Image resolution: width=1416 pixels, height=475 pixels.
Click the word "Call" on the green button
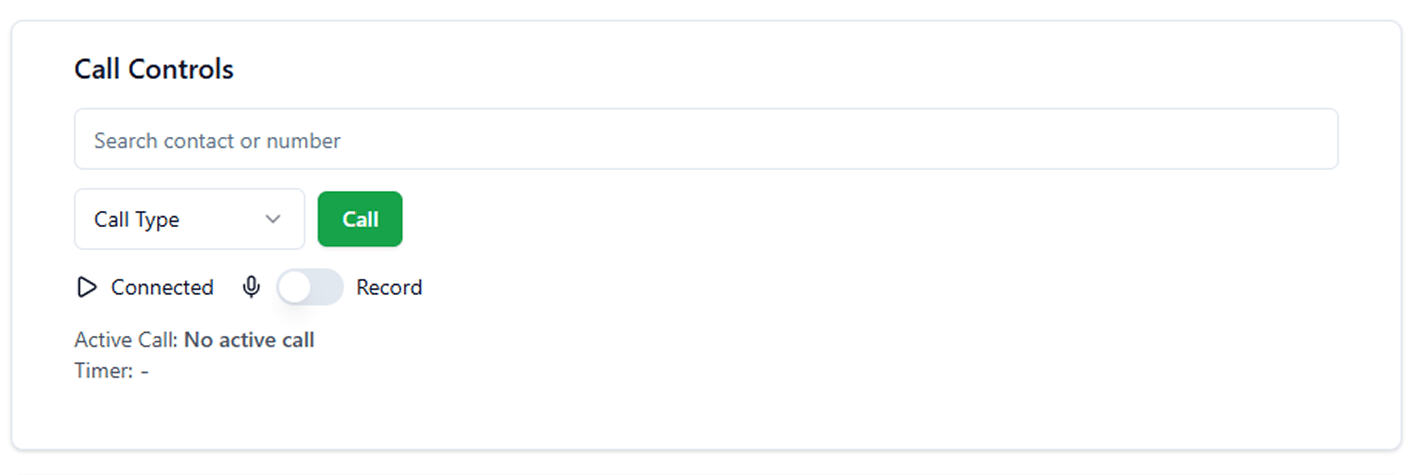pyautogui.click(x=360, y=219)
